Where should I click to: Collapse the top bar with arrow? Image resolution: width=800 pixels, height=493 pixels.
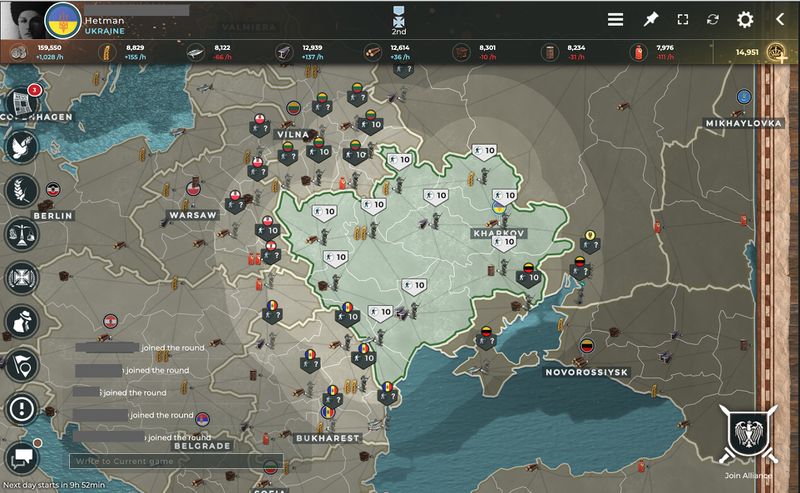(780, 19)
